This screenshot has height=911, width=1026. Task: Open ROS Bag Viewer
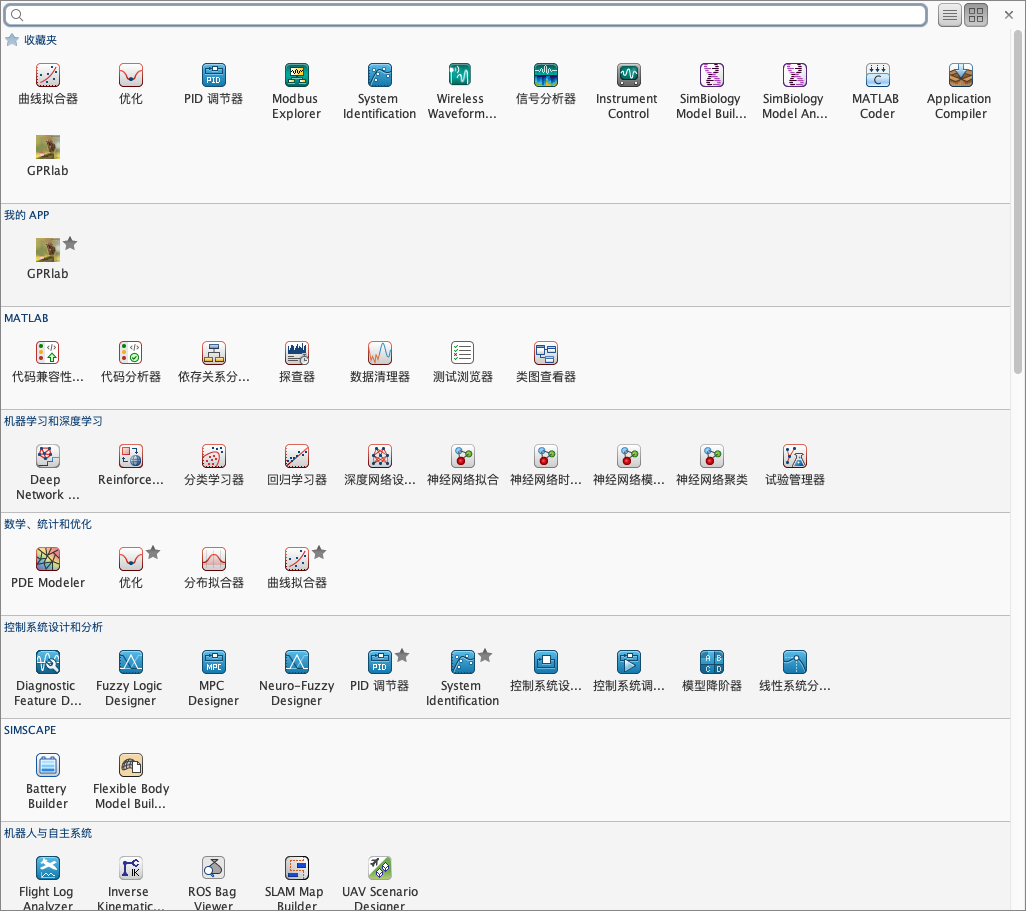tap(213, 882)
